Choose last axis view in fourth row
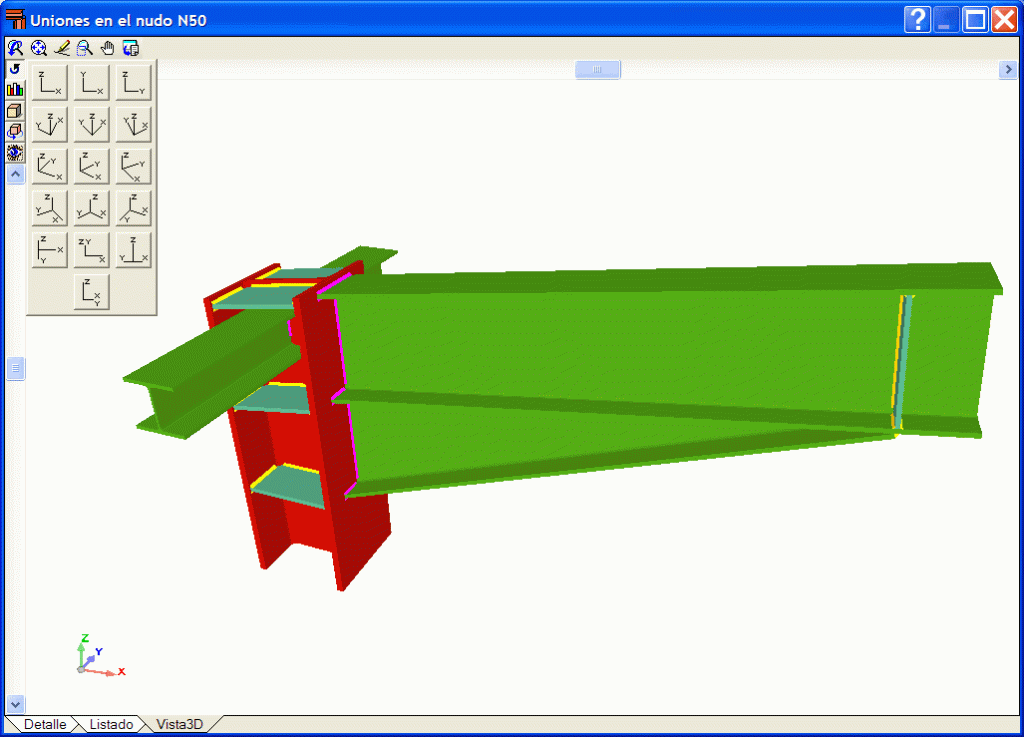Screen dimensions: 1024x737 pos(133,208)
